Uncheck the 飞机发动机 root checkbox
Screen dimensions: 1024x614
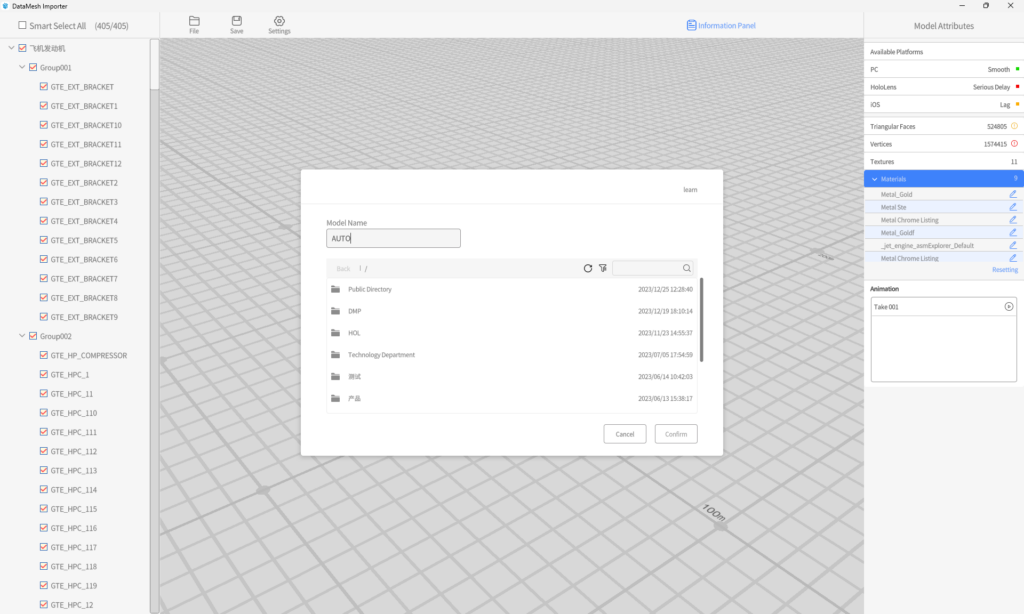tap(22, 48)
